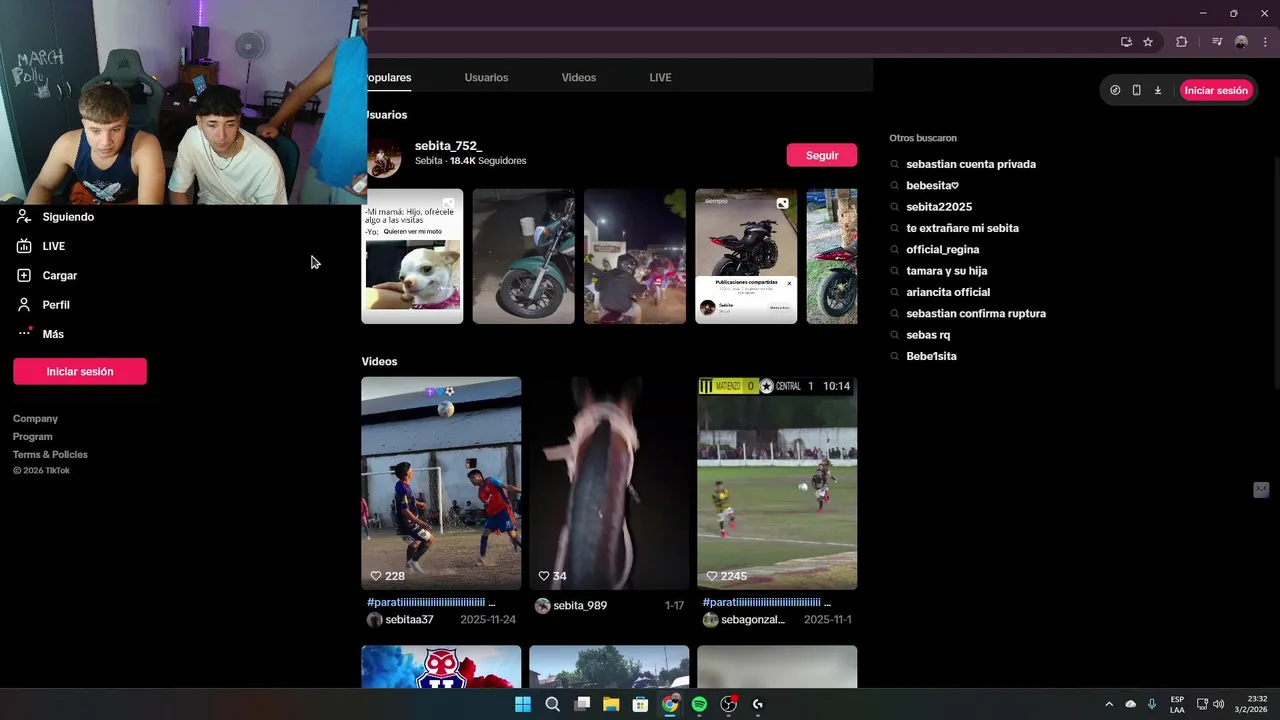Click sebita_989 avatar under second video
Screen dimensions: 1280x720
point(543,606)
